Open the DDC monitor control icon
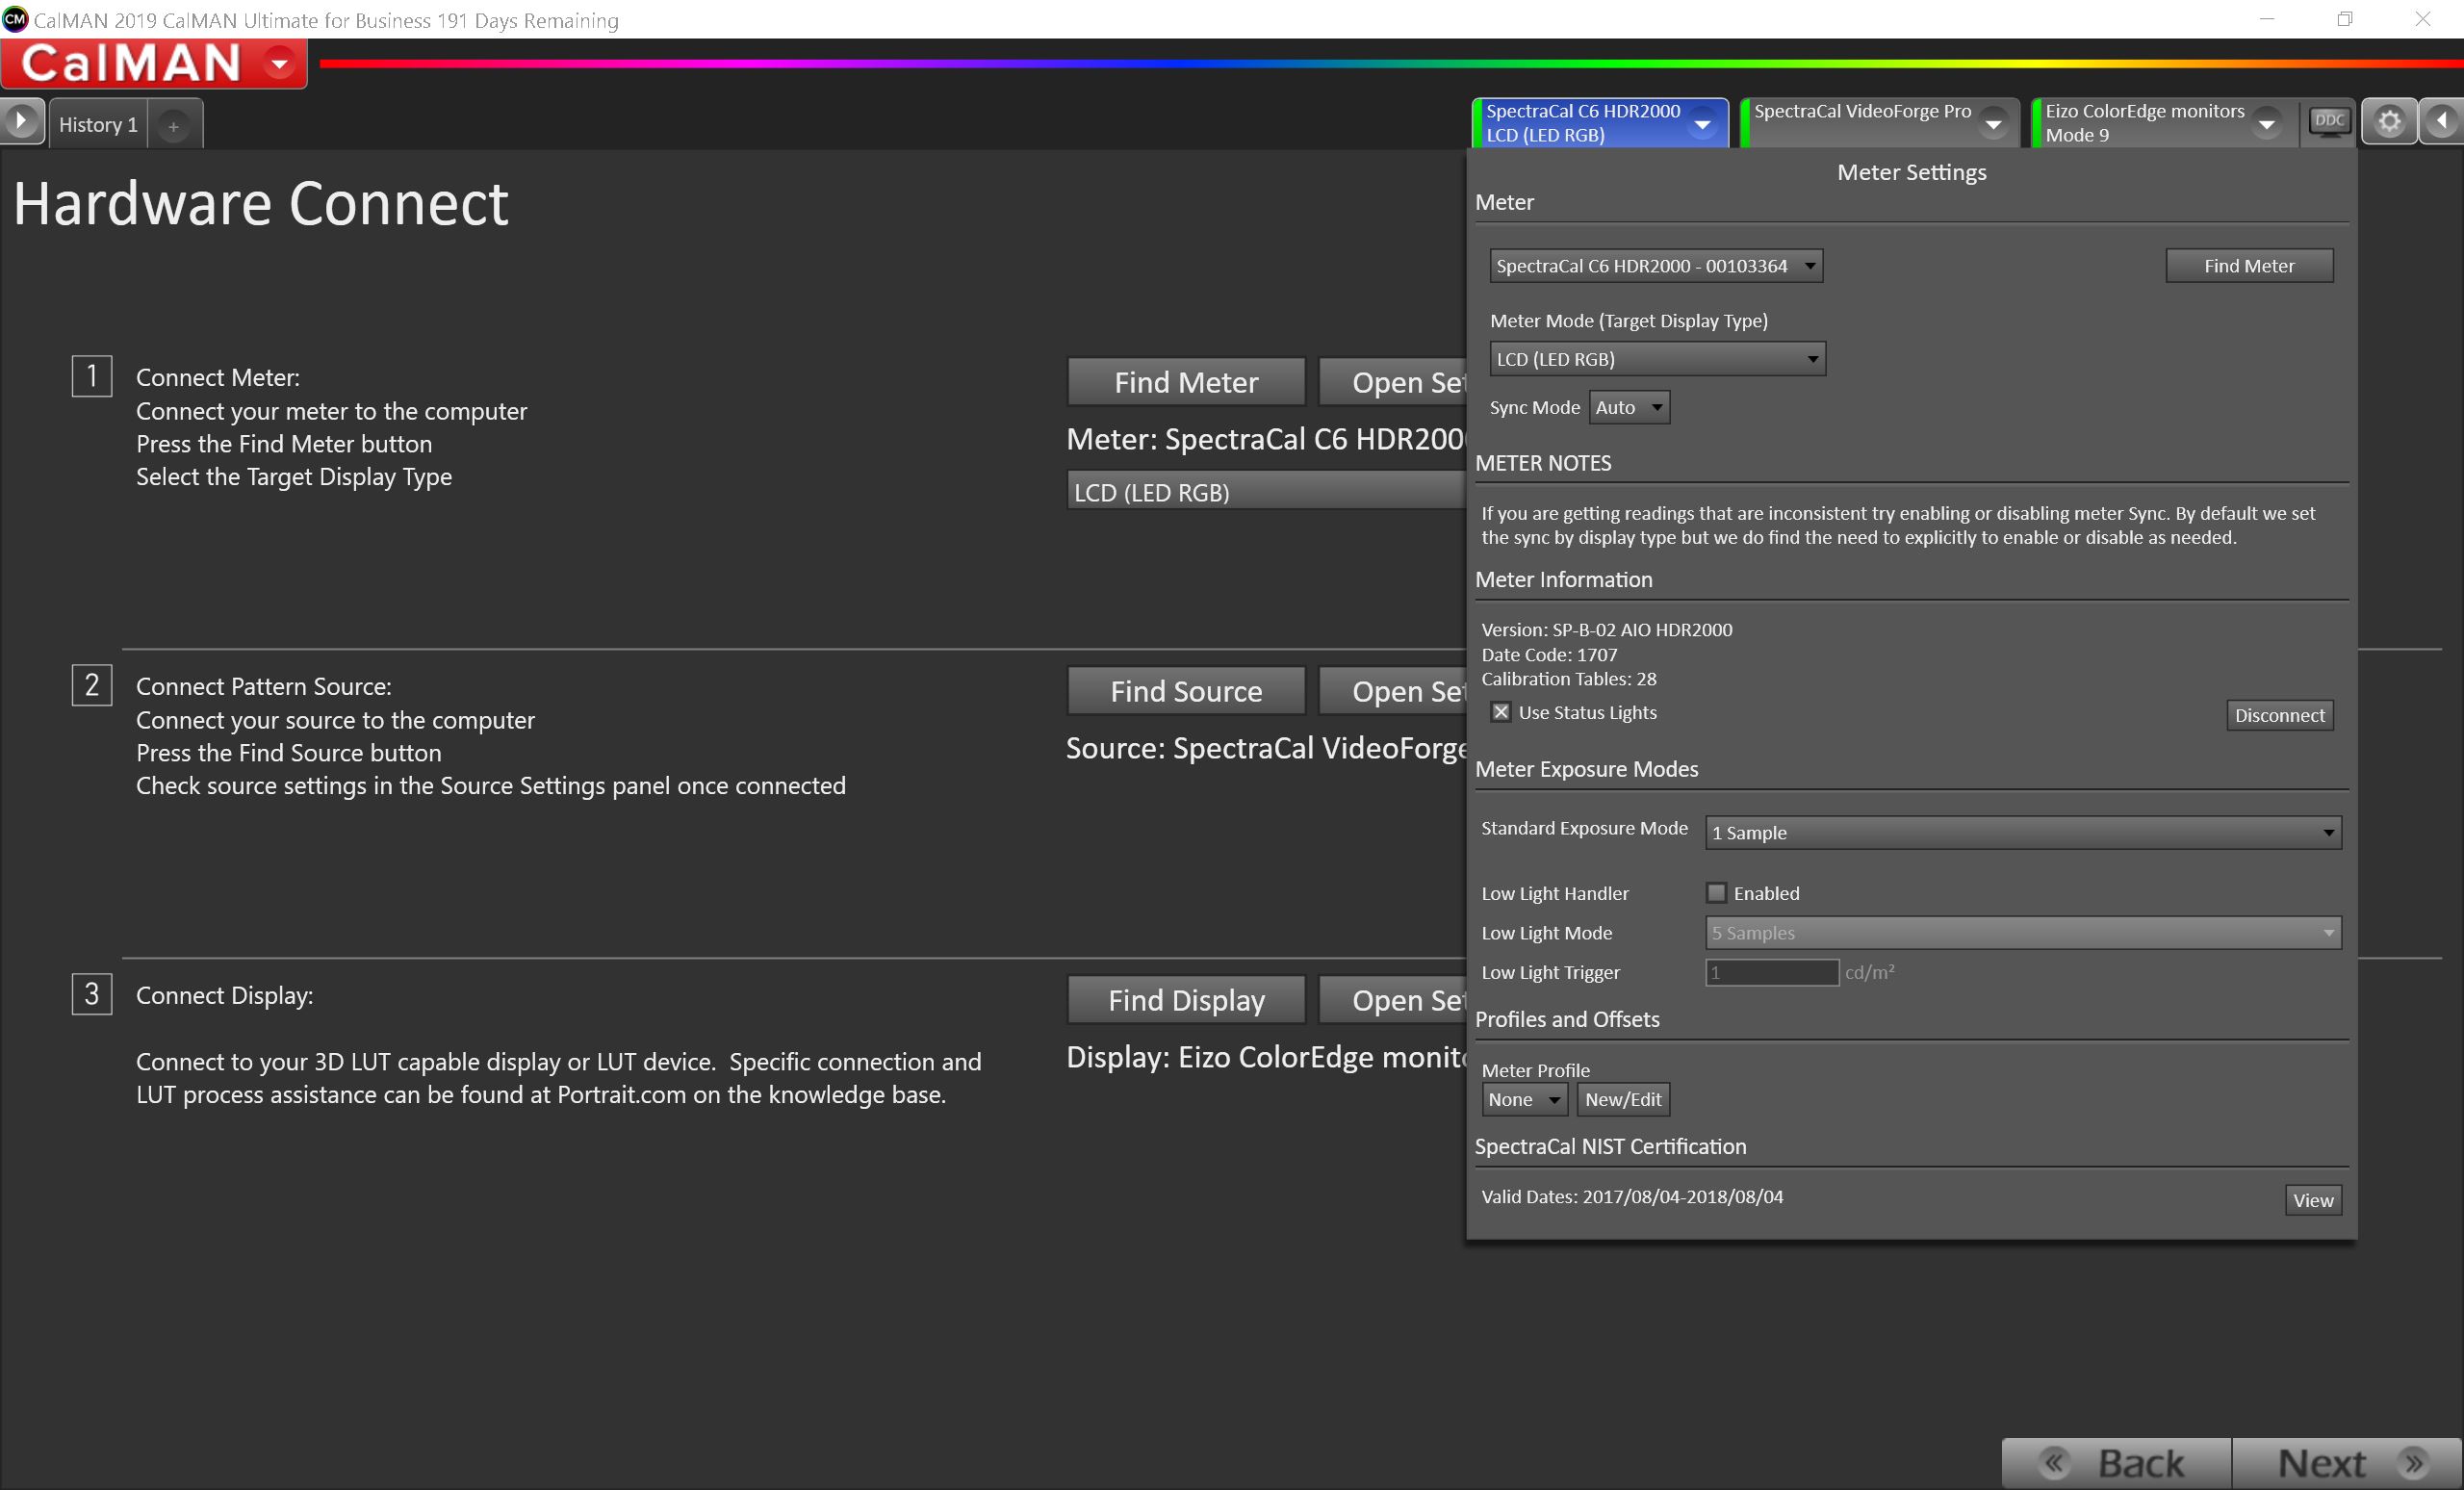The width and height of the screenshot is (2464, 1490). tap(2329, 122)
